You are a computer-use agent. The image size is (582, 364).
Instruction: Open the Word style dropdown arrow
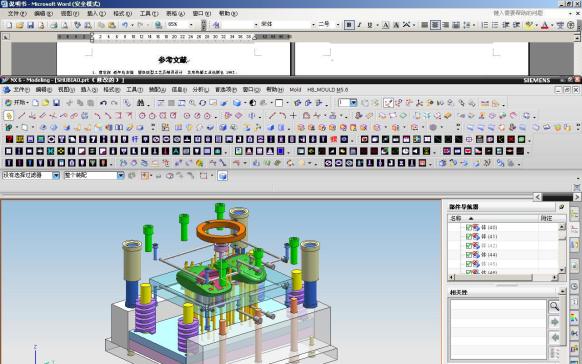click(x=256, y=24)
